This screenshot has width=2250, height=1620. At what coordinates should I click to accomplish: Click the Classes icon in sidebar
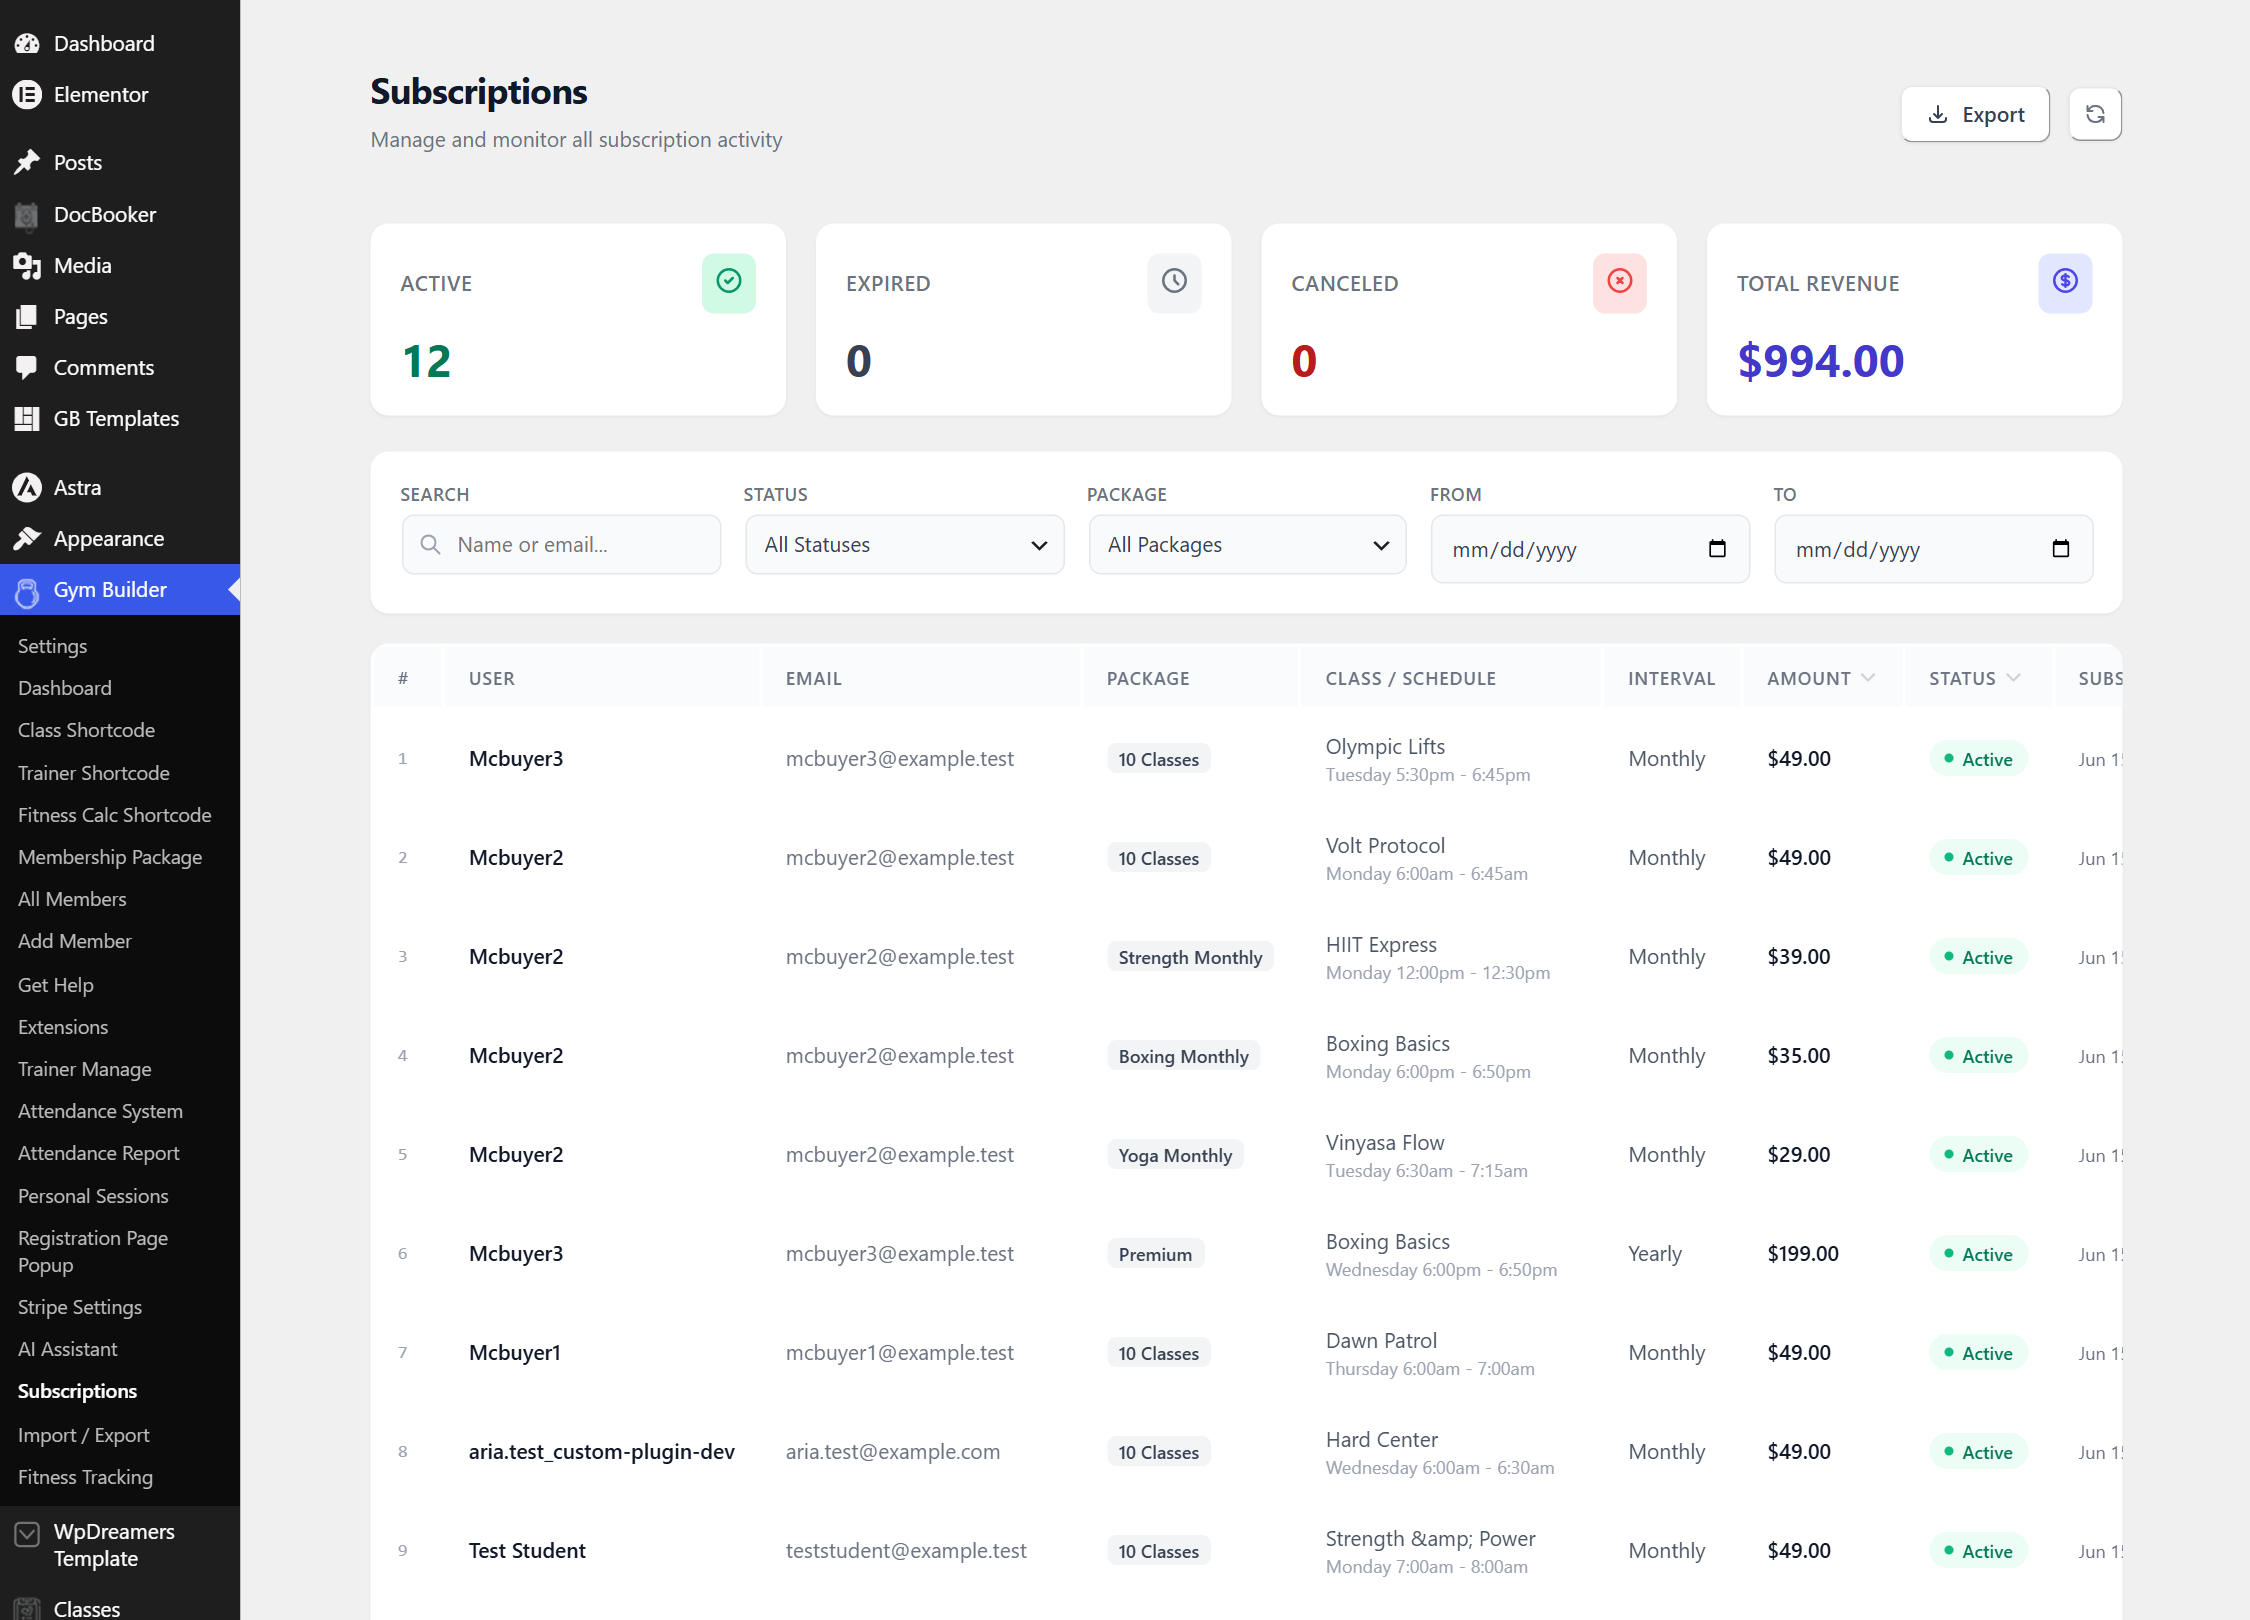click(x=27, y=1608)
